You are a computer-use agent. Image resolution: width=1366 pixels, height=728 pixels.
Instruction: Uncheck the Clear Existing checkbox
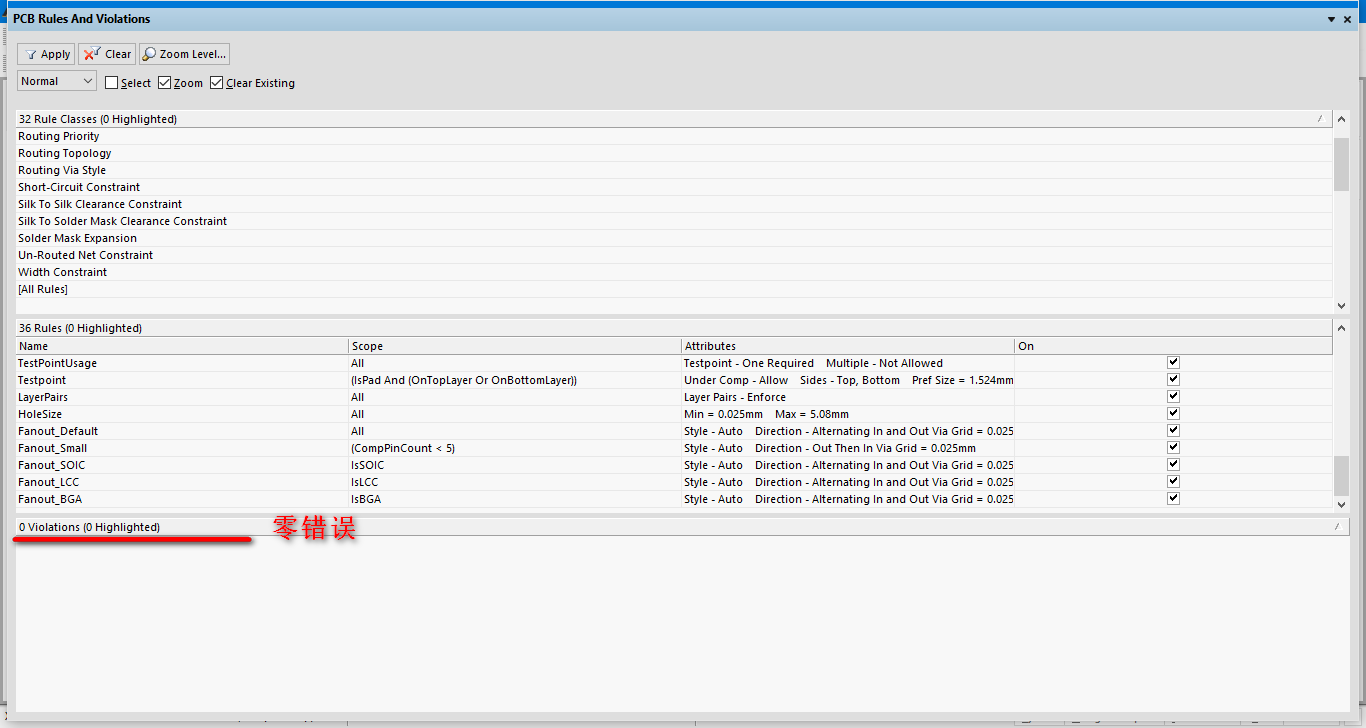[217, 83]
